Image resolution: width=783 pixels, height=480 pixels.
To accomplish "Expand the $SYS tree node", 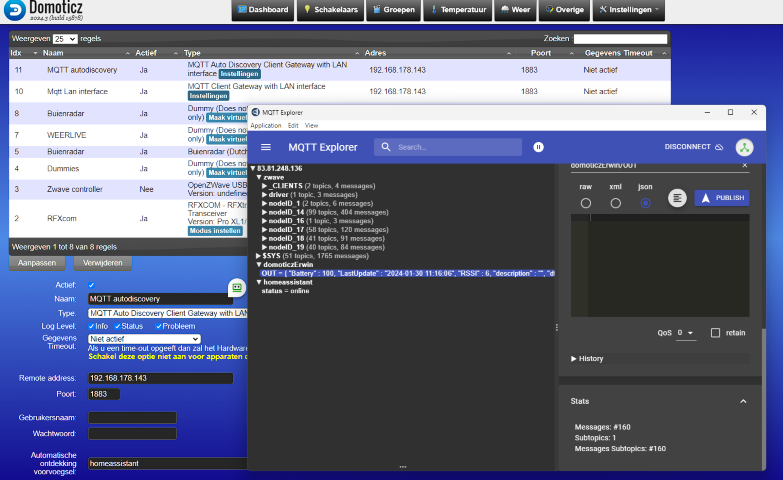I will pyautogui.click(x=259, y=256).
